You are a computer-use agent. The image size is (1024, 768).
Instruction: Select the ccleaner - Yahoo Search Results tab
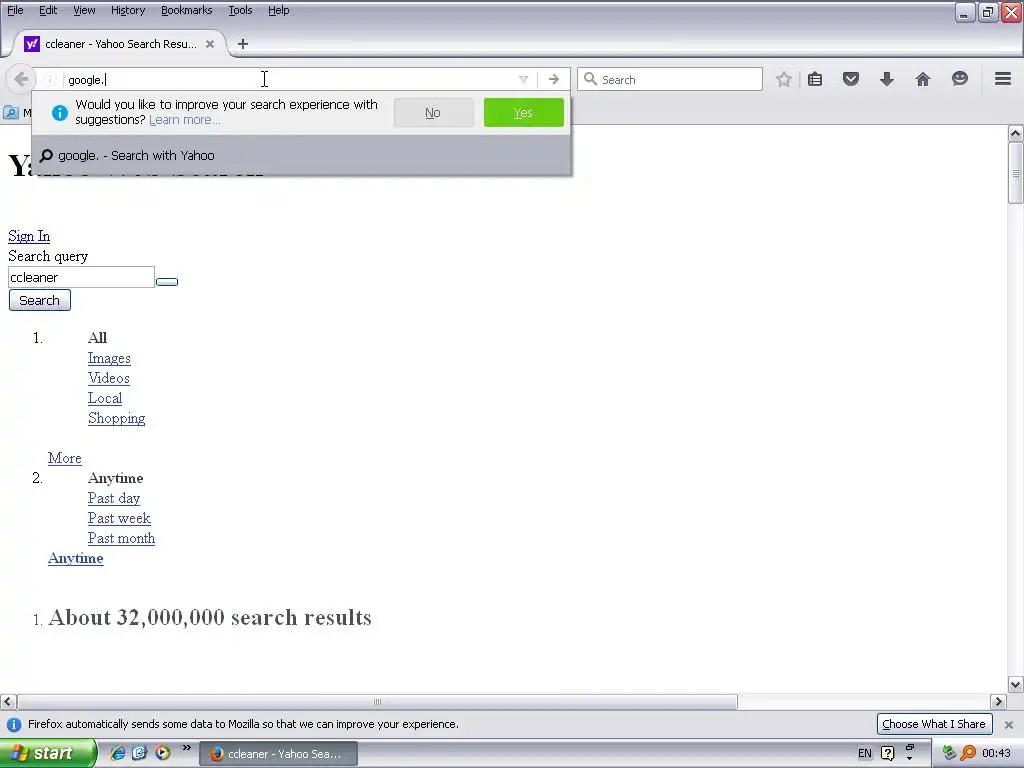pos(120,44)
